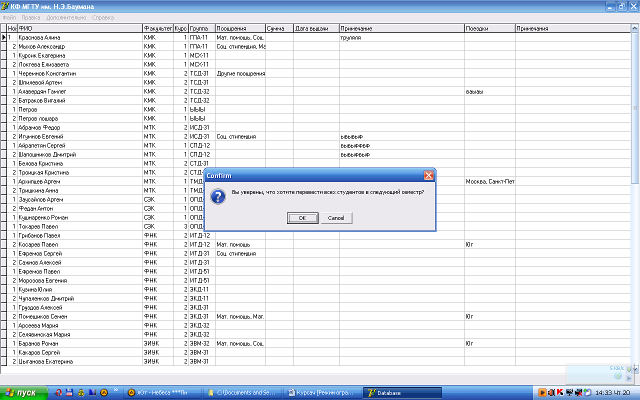640x400 pixels.
Task: Click the Поездки cell Москва, Санкт-Пет
Action: 490,181
